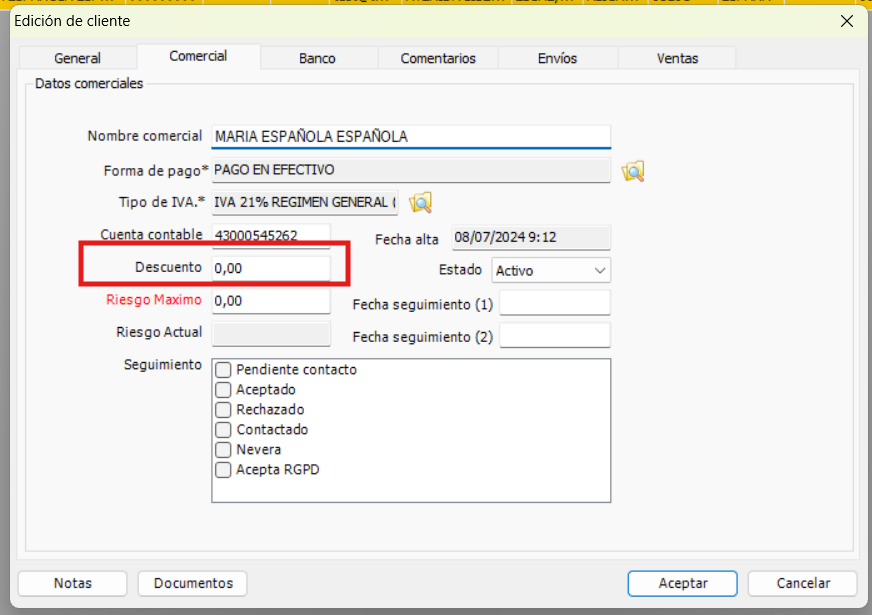Confirm changes with Aceptar
The height and width of the screenshot is (615, 872).
pos(682,583)
